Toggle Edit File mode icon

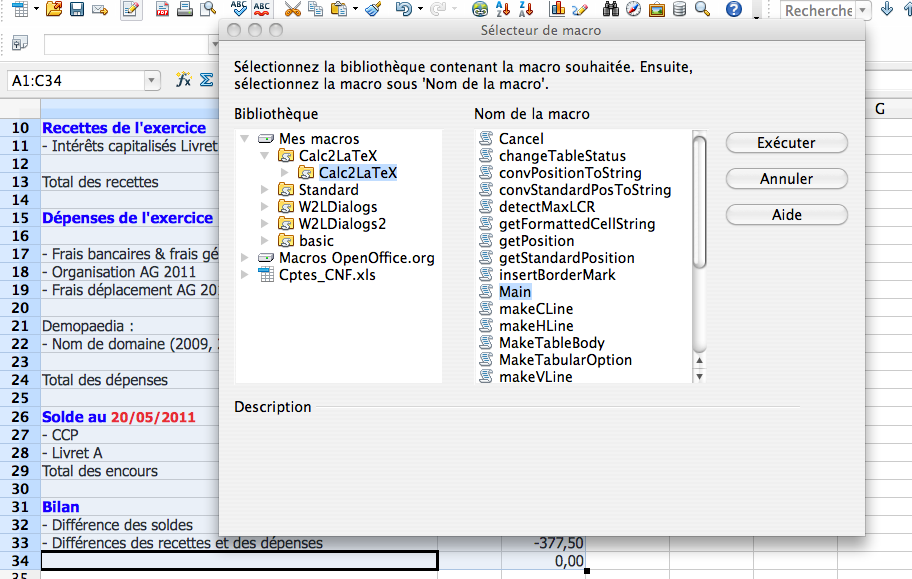coord(130,10)
